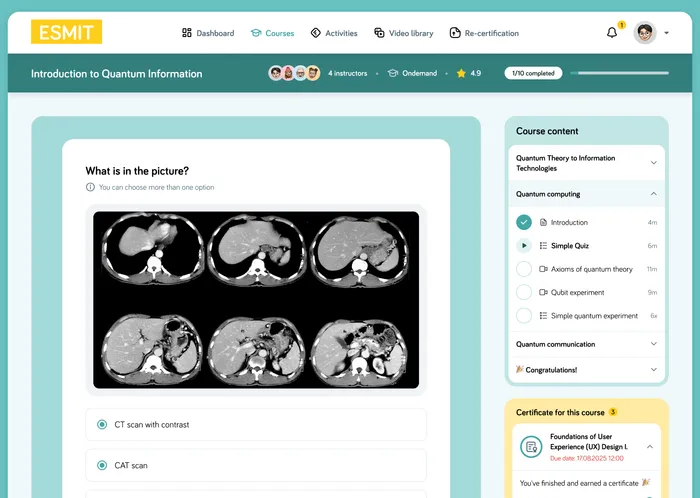Click the course title Introduction to Quantum Information
Viewport: 700px width, 498px height.
coord(117,74)
